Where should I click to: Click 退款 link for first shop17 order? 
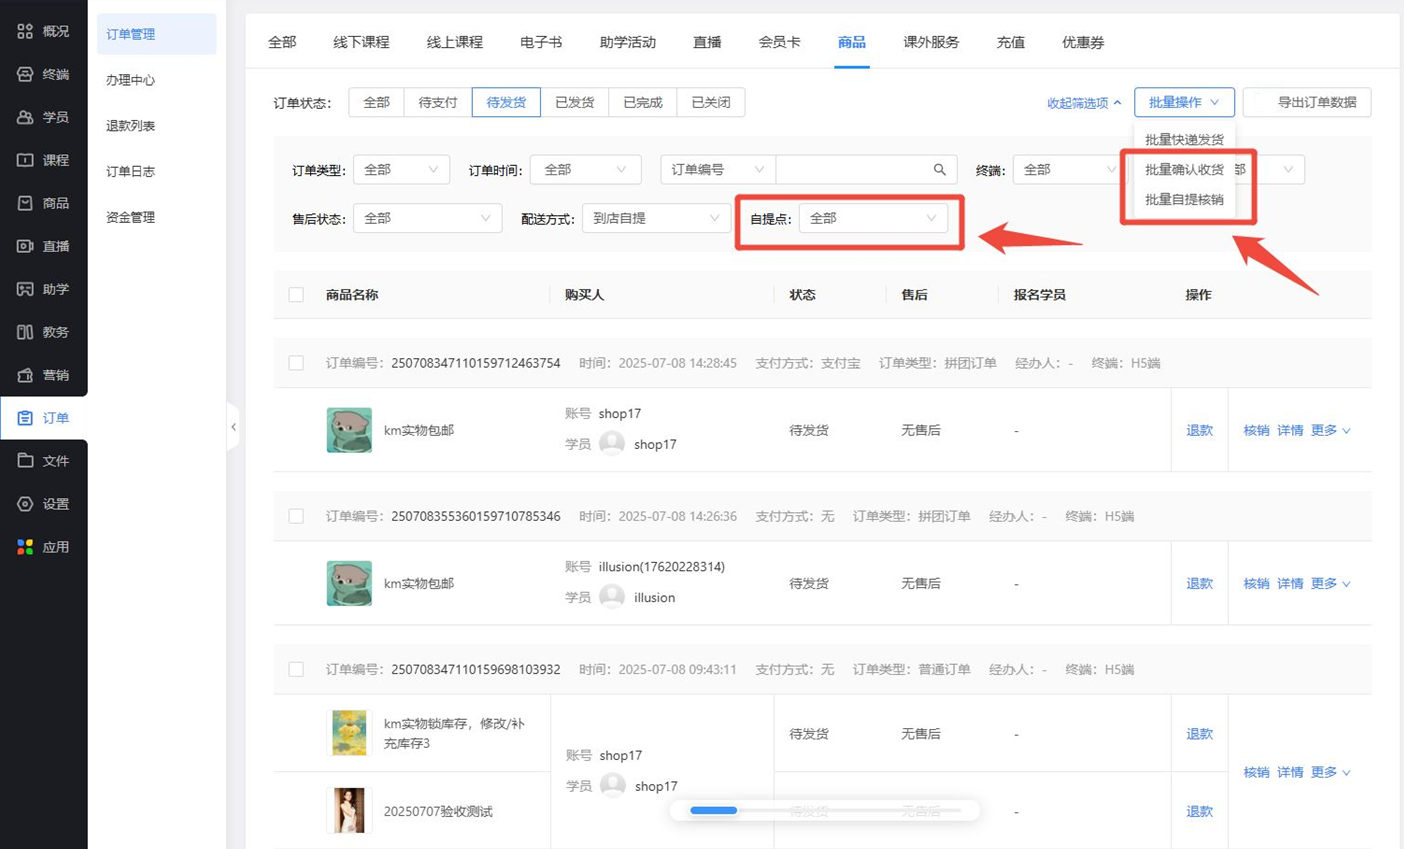coord(1199,430)
